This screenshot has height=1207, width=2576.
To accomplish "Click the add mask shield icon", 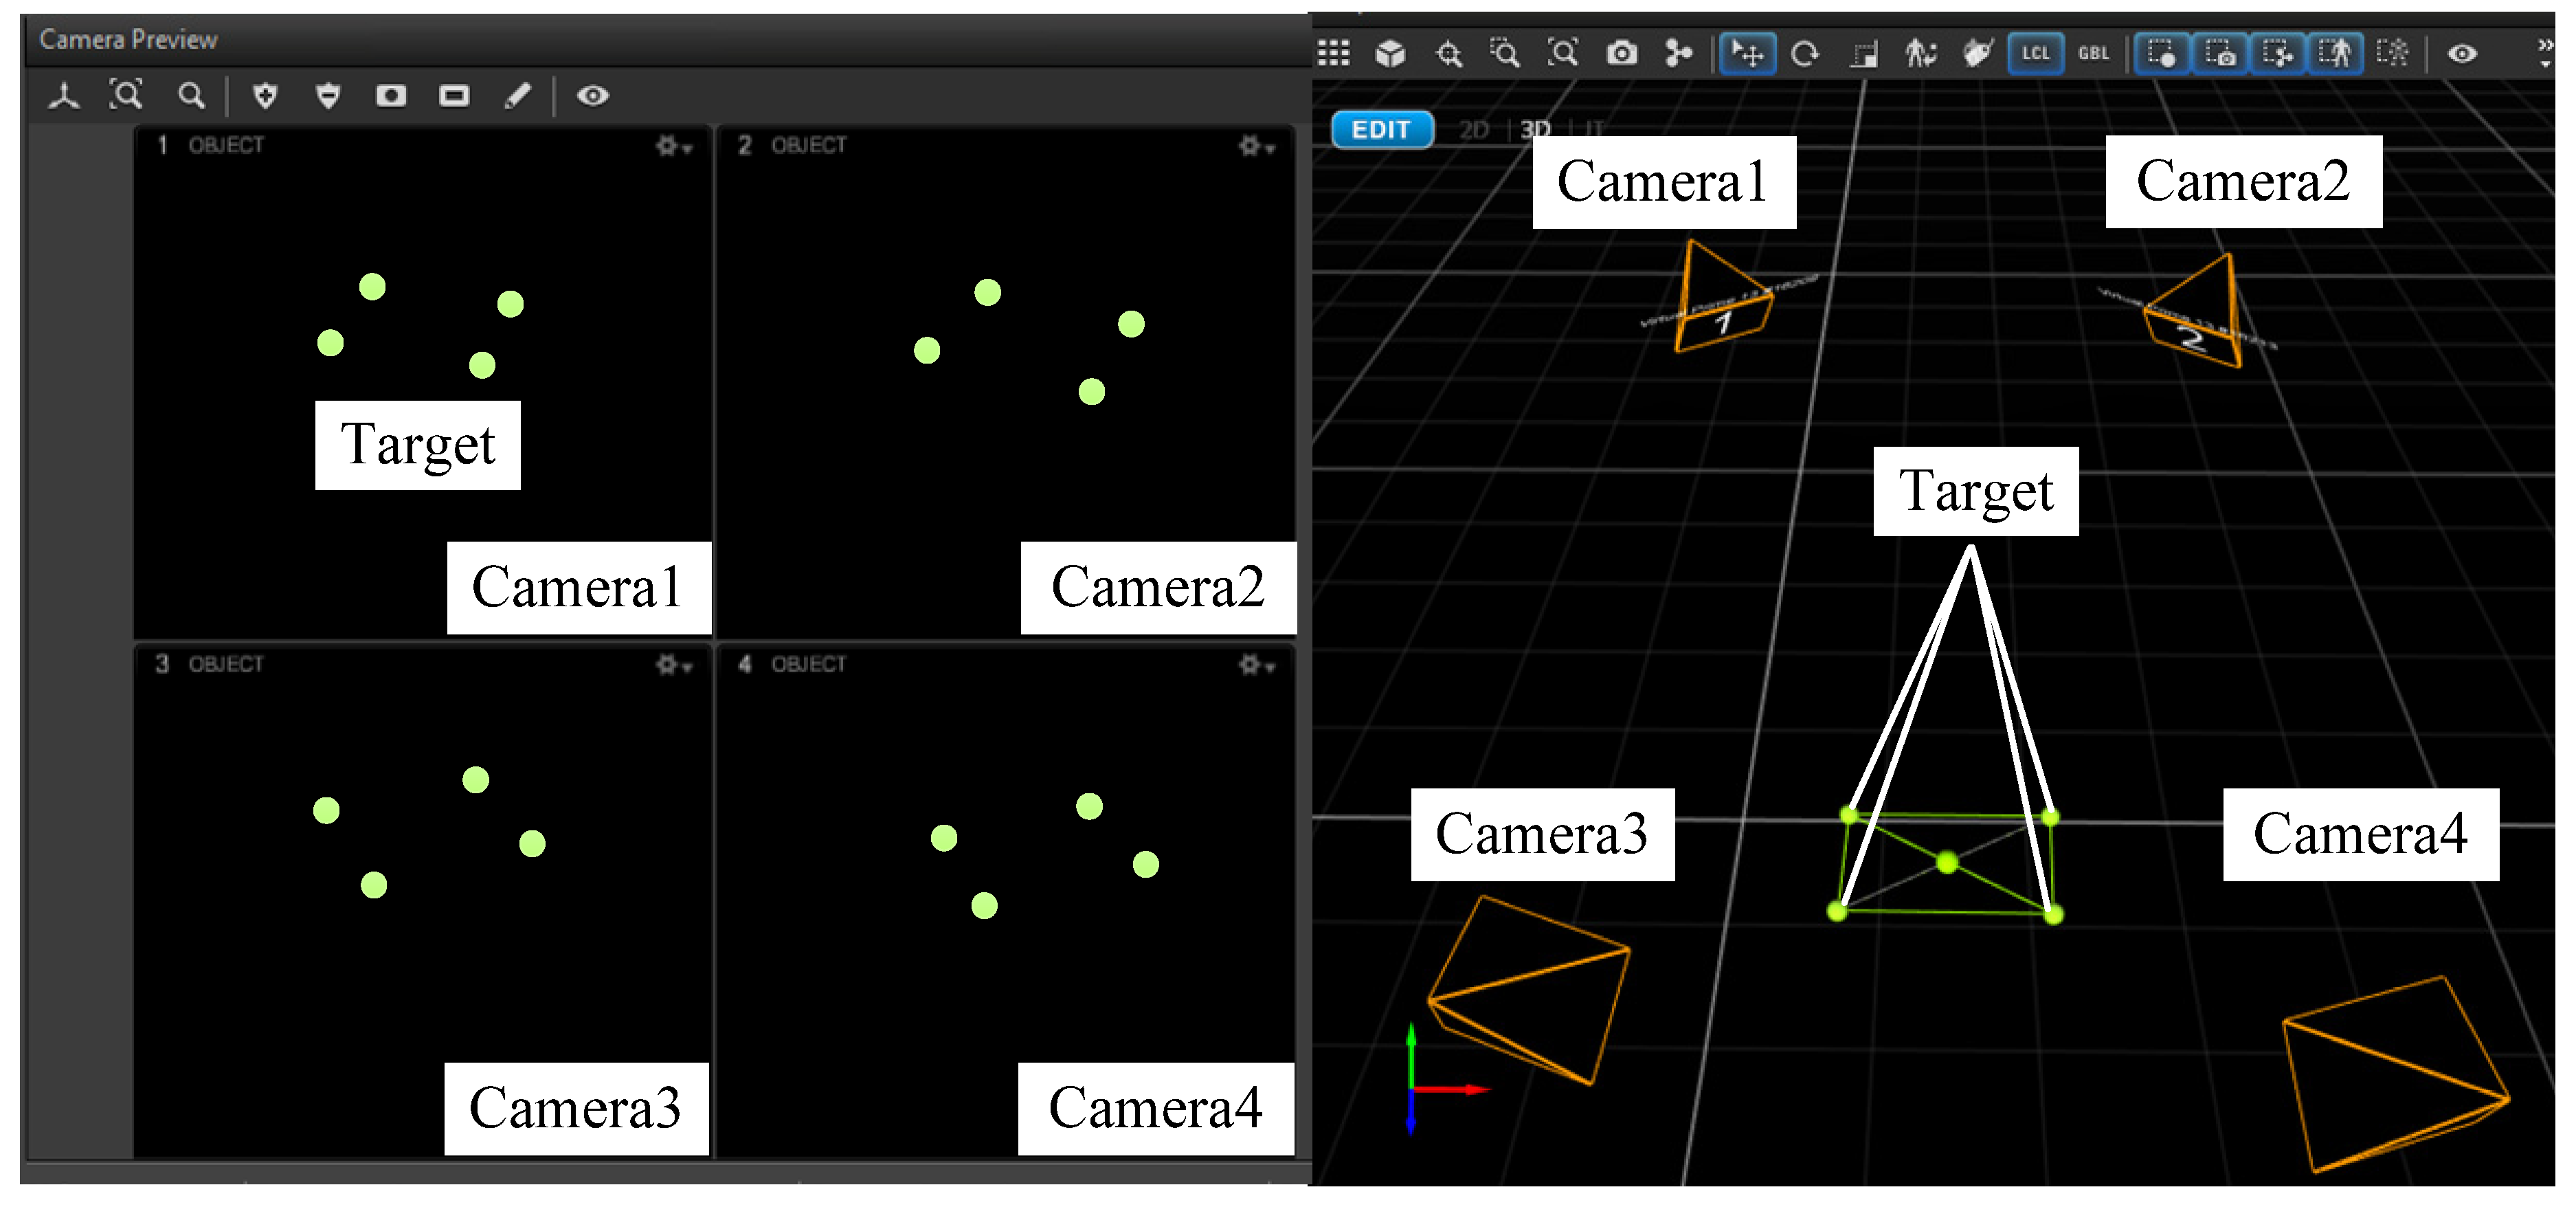I will (265, 96).
